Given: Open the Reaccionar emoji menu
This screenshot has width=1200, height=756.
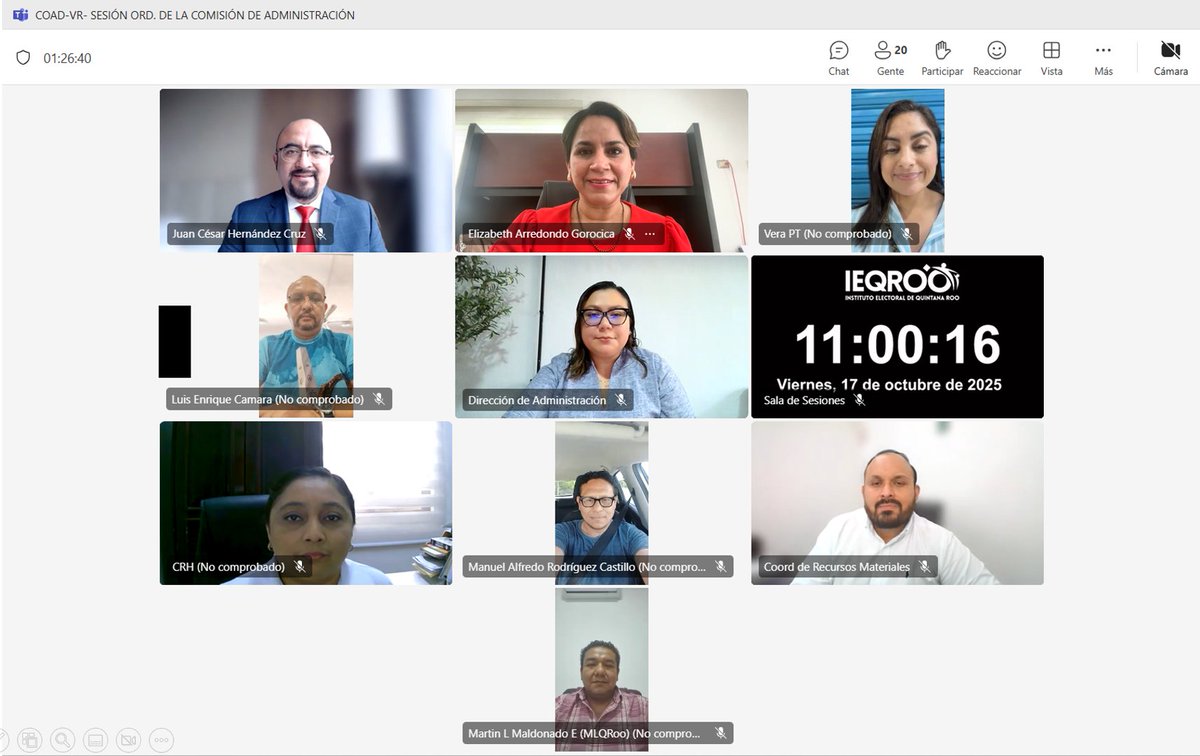Looking at the screenshot, I should (x=997, y=58).
